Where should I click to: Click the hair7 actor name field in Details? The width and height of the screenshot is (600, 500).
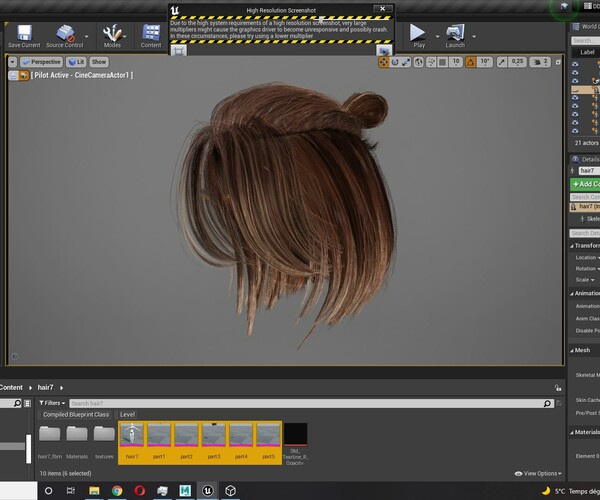tap(589, 171)
